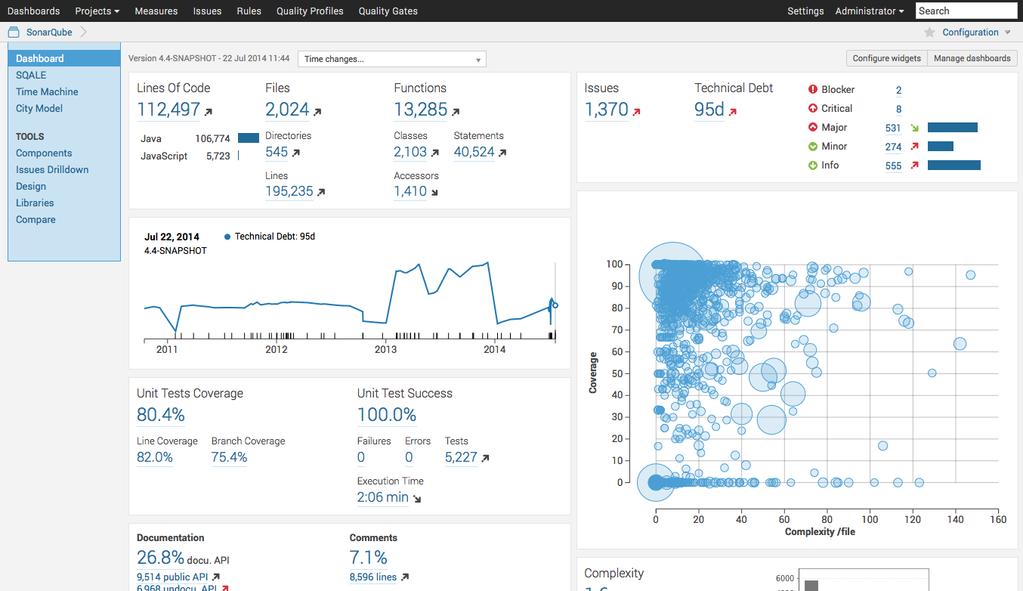
Task: Open the Design tool
Action: click(31, 186)
